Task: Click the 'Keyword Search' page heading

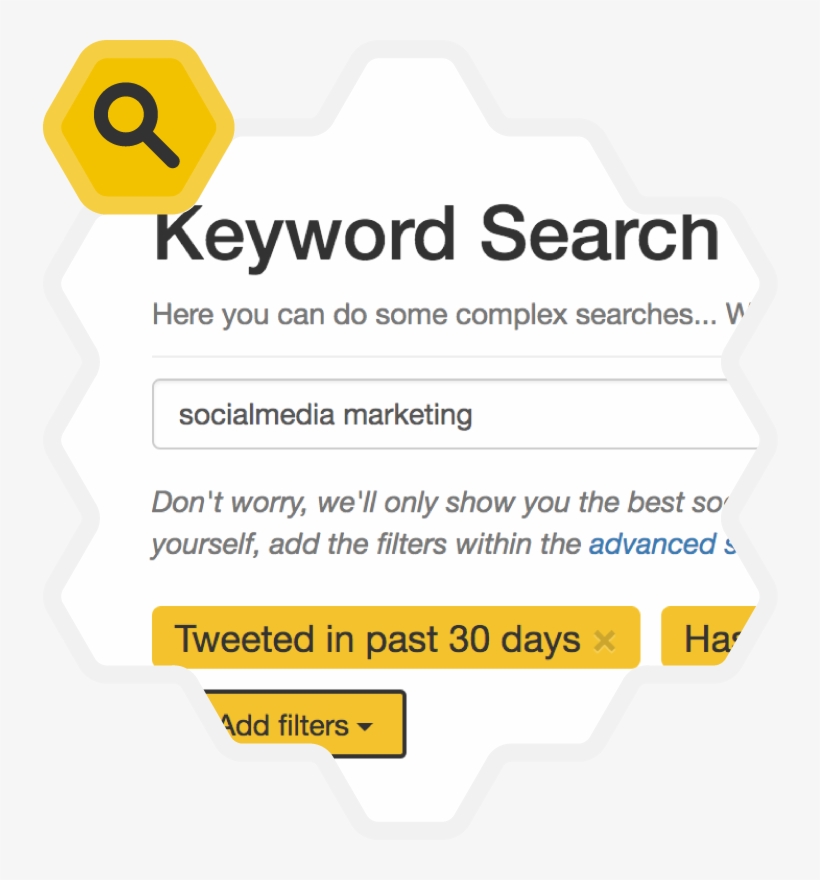Action: point(436,235)
